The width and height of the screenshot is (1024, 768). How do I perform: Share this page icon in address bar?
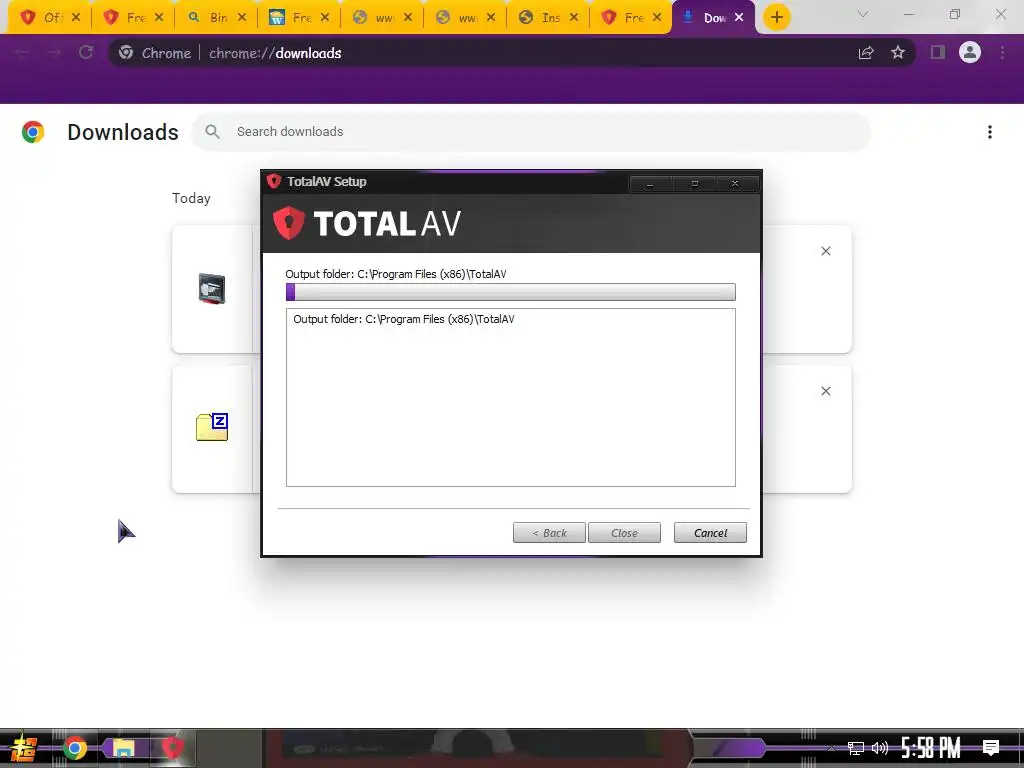(866, 53)
